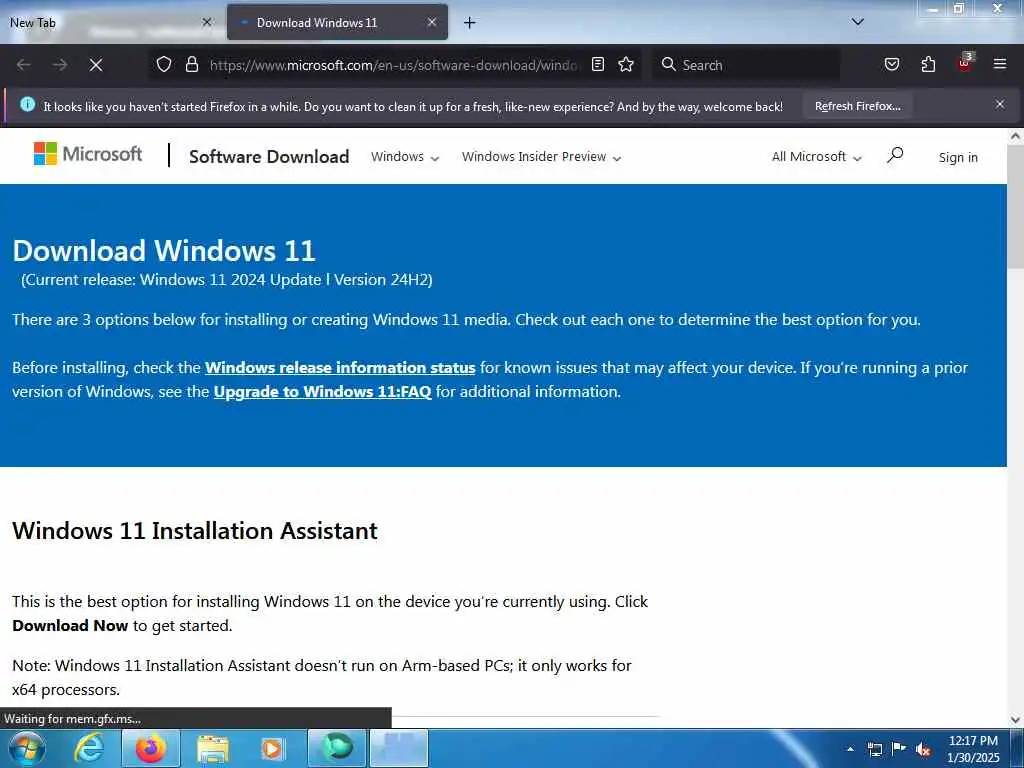Image resolution: width=1024 pixels, height=768 pixels.
Task: Open the Microsoft site search magnifier
Action: [x=895, y=155]
